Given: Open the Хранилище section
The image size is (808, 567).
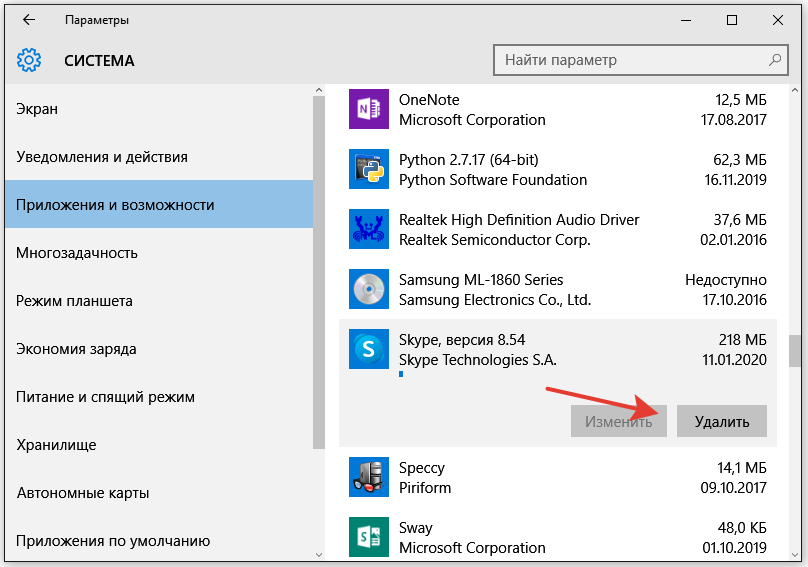Looking at the screenshot, I should click(x=56, y=445).
